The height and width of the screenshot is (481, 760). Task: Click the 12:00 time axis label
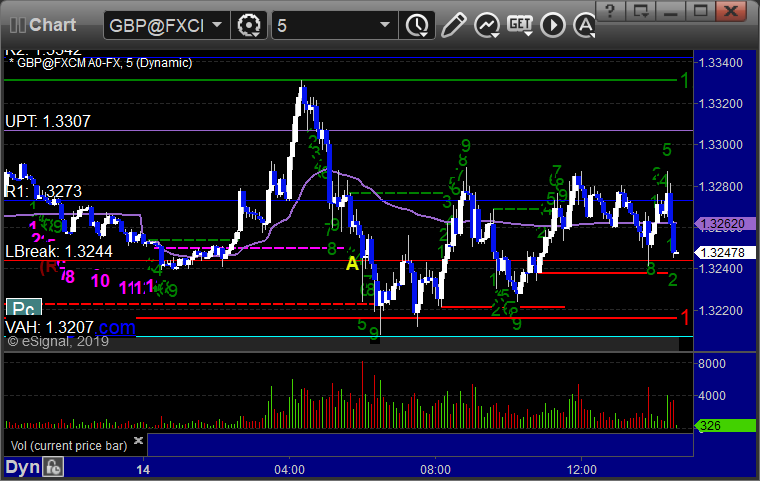point(582,470)
